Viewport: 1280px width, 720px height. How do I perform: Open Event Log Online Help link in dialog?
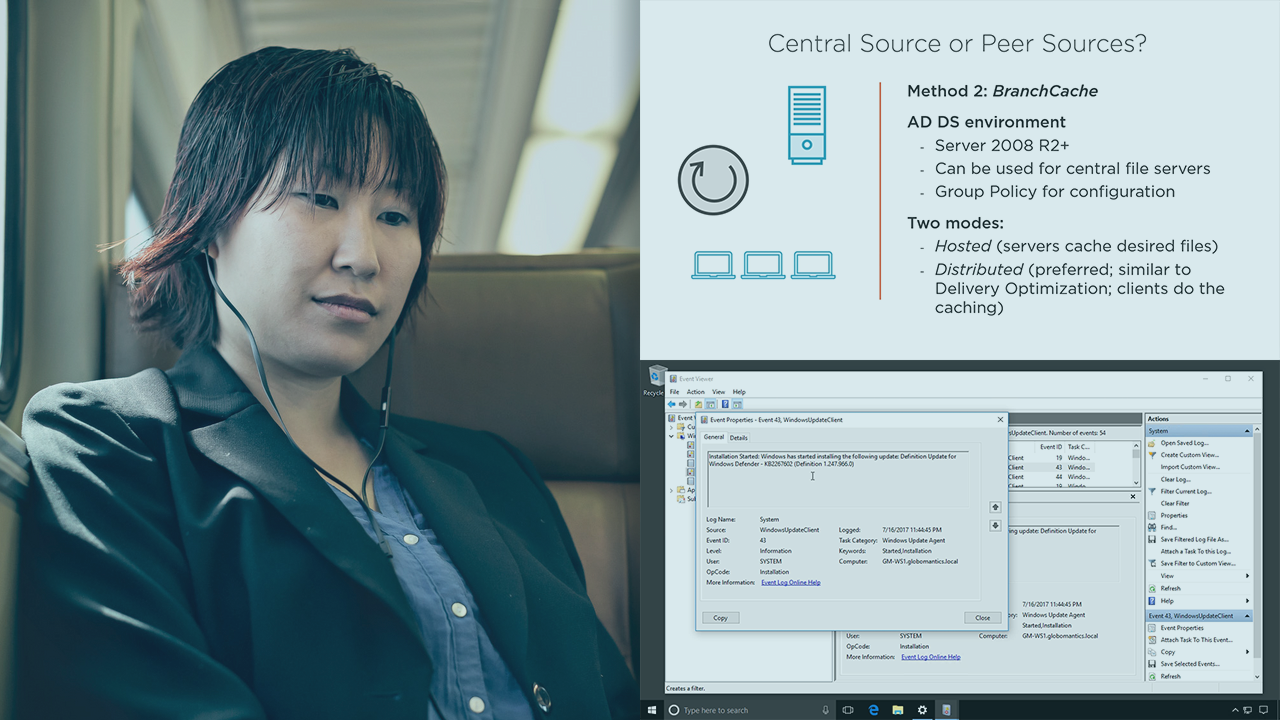click(x=790, y=582)
